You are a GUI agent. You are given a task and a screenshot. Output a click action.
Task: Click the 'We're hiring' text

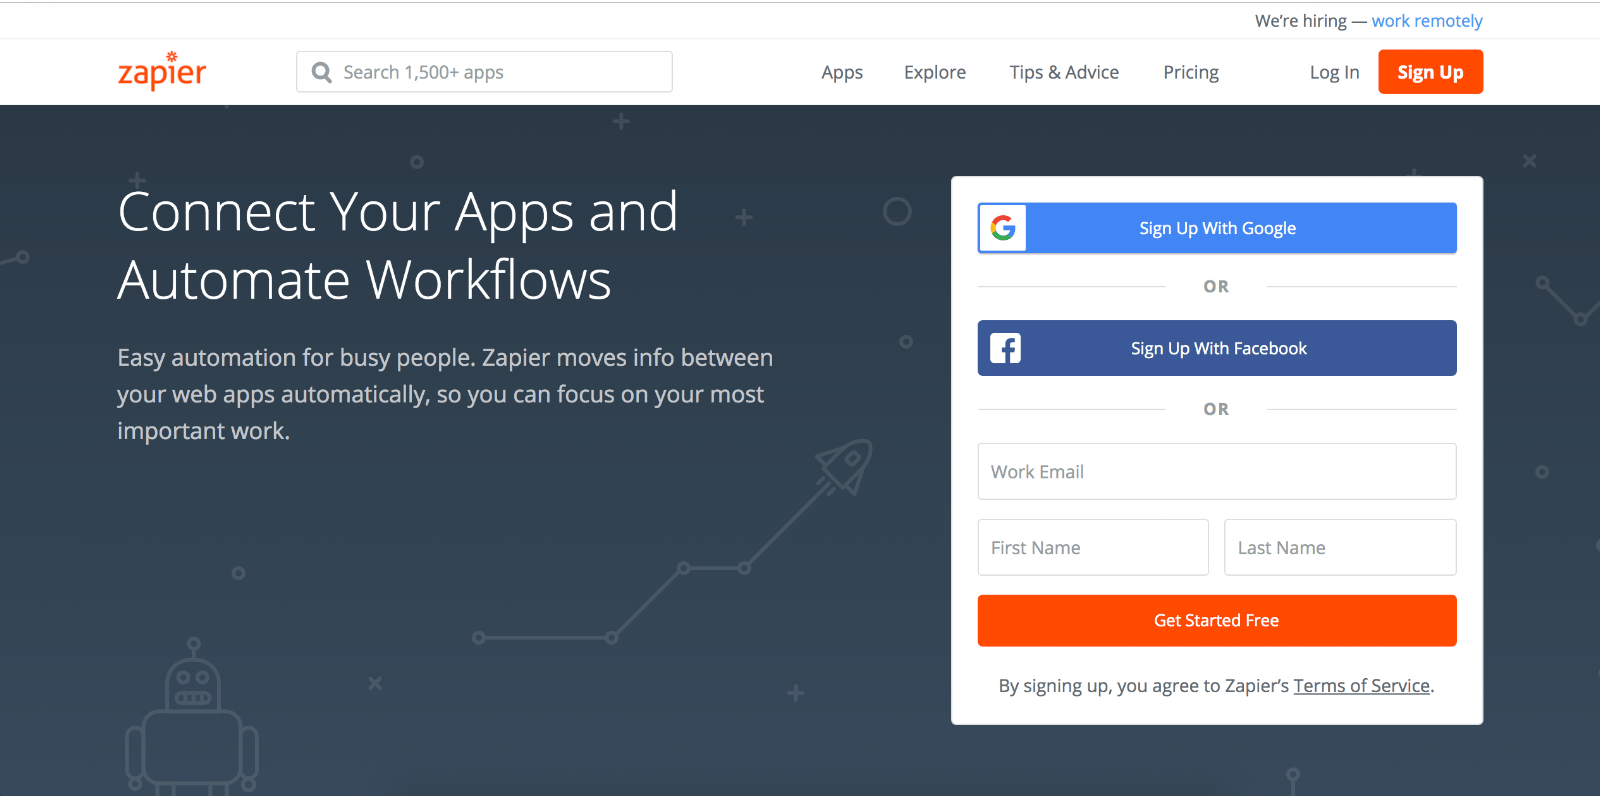pos(1301,21)
